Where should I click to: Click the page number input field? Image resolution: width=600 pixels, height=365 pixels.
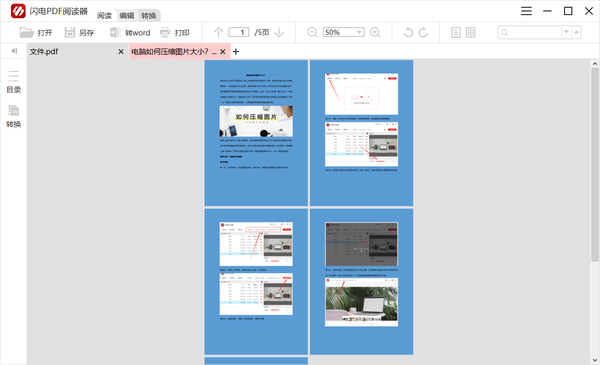point(239,33)
